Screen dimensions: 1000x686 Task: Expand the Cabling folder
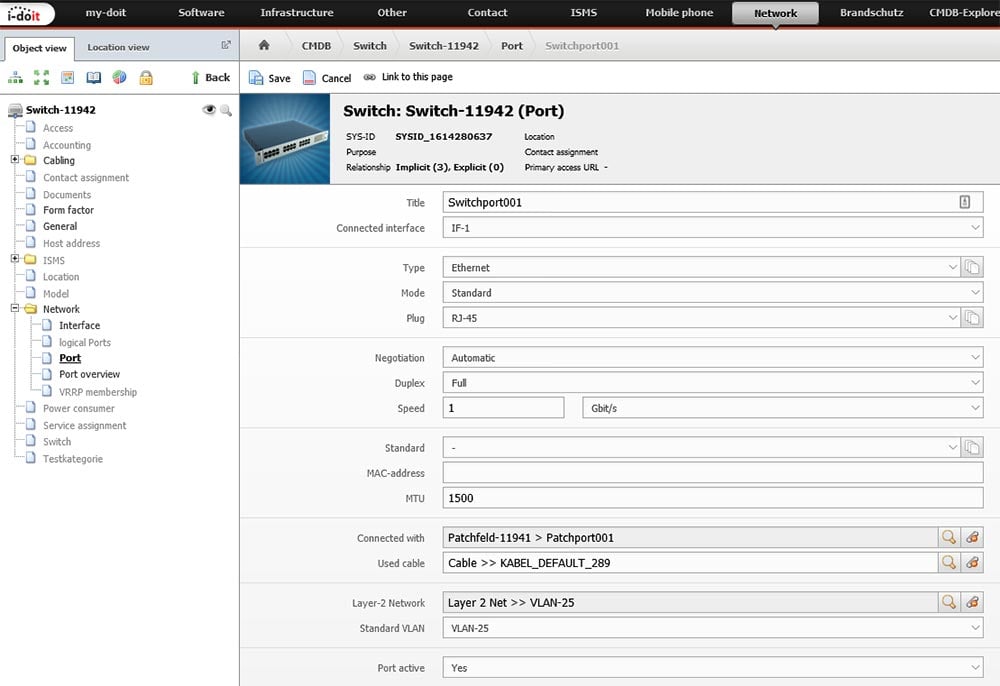click(15, 159)
